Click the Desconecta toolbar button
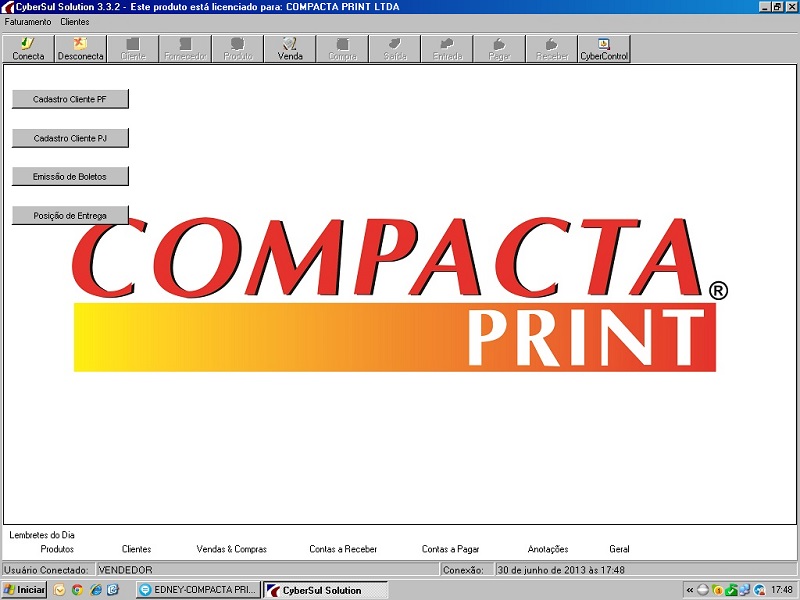The width and height of the screenshot is (800, 600). pos(81,49)
